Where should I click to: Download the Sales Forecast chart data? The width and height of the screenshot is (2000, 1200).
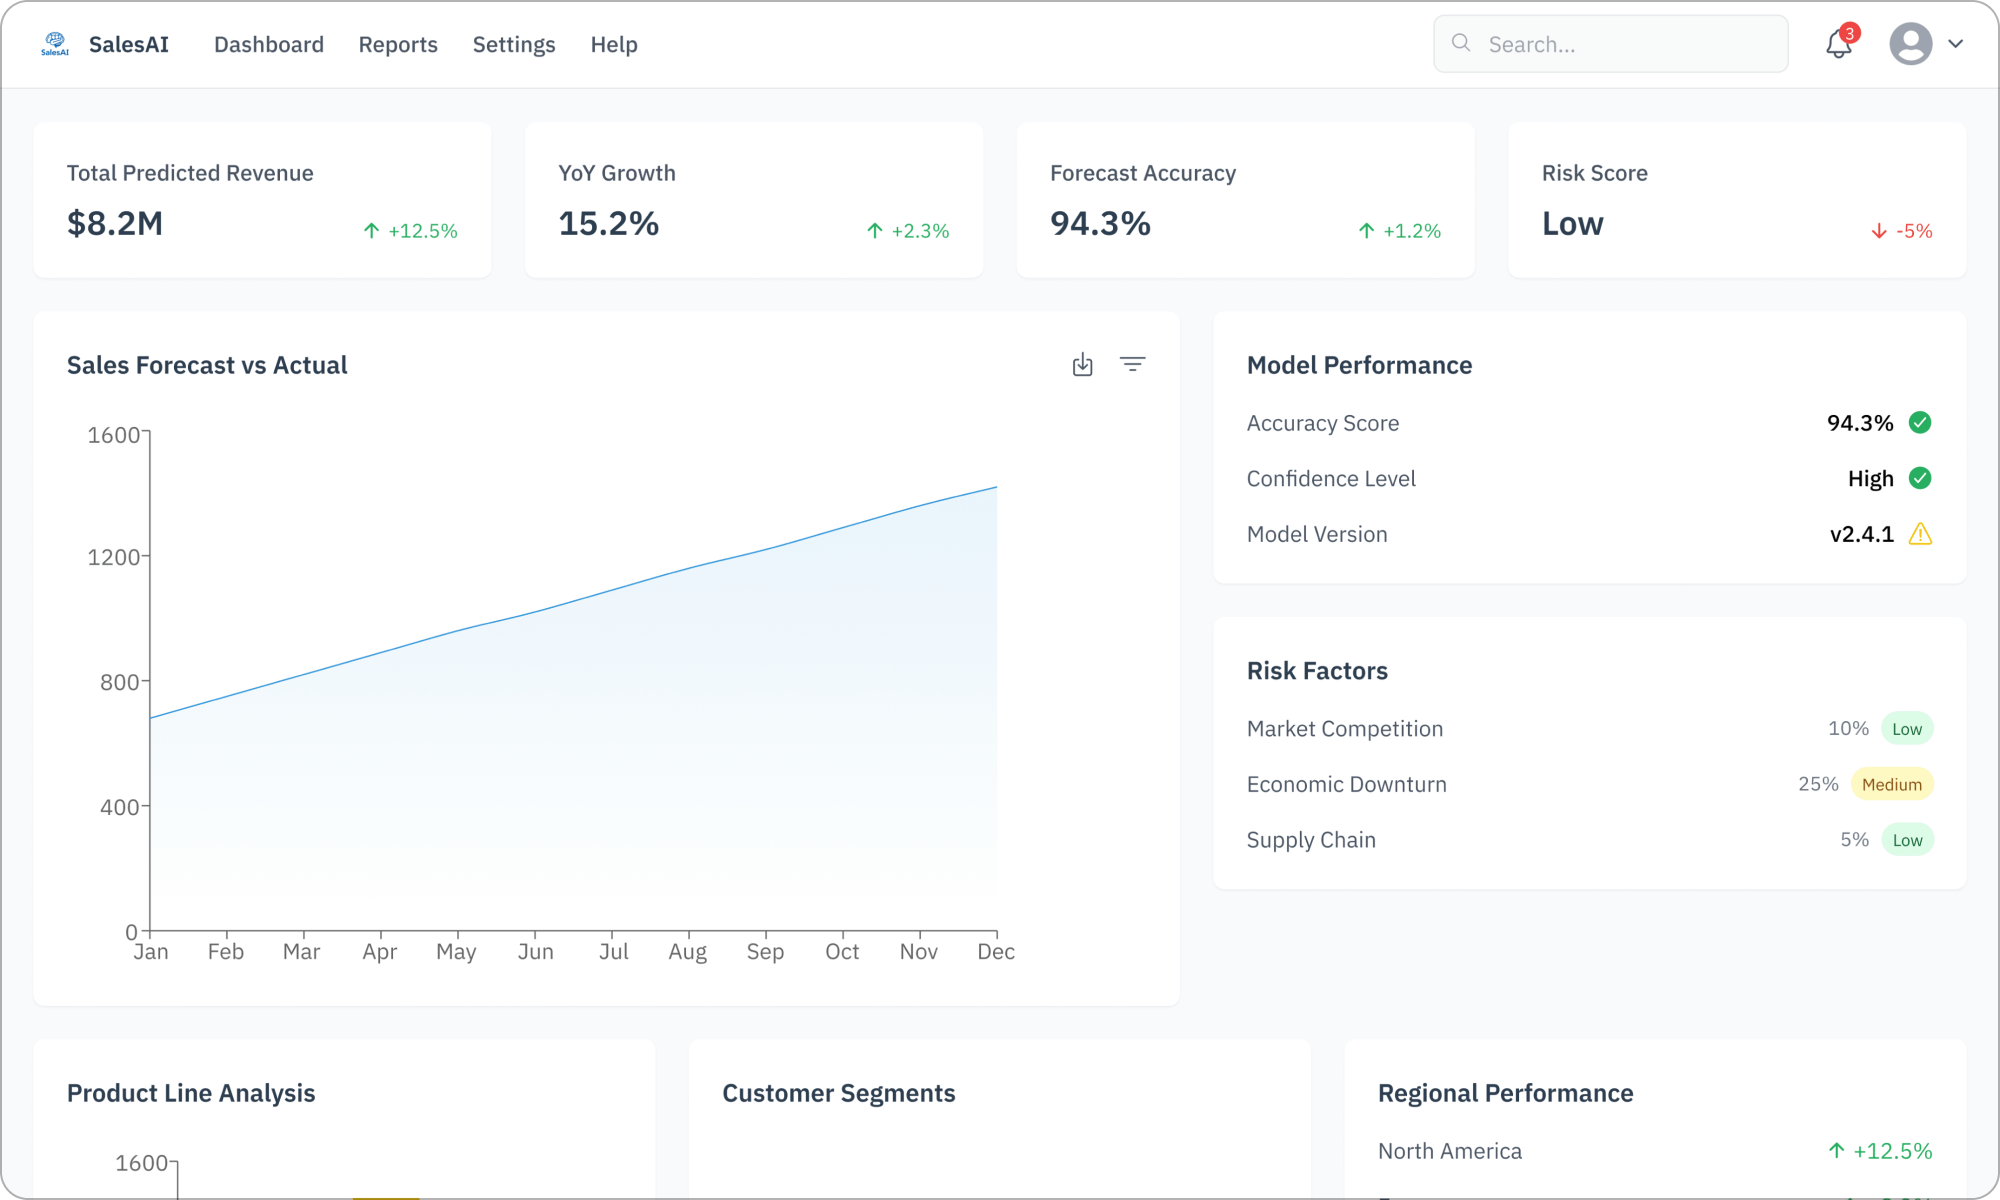(x=1082, y=364)
